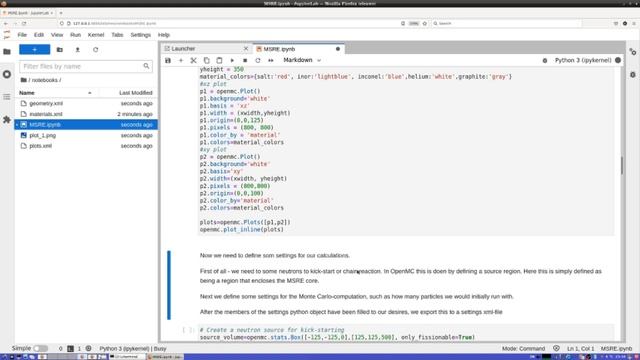Select geometry.xml in the file list
640x360 pixels.
[86, 103]
